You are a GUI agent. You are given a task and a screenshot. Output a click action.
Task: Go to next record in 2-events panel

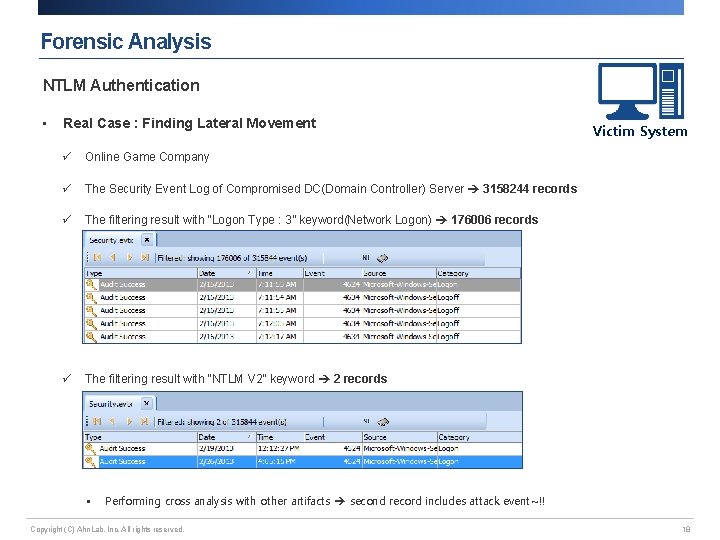point(129,421)
